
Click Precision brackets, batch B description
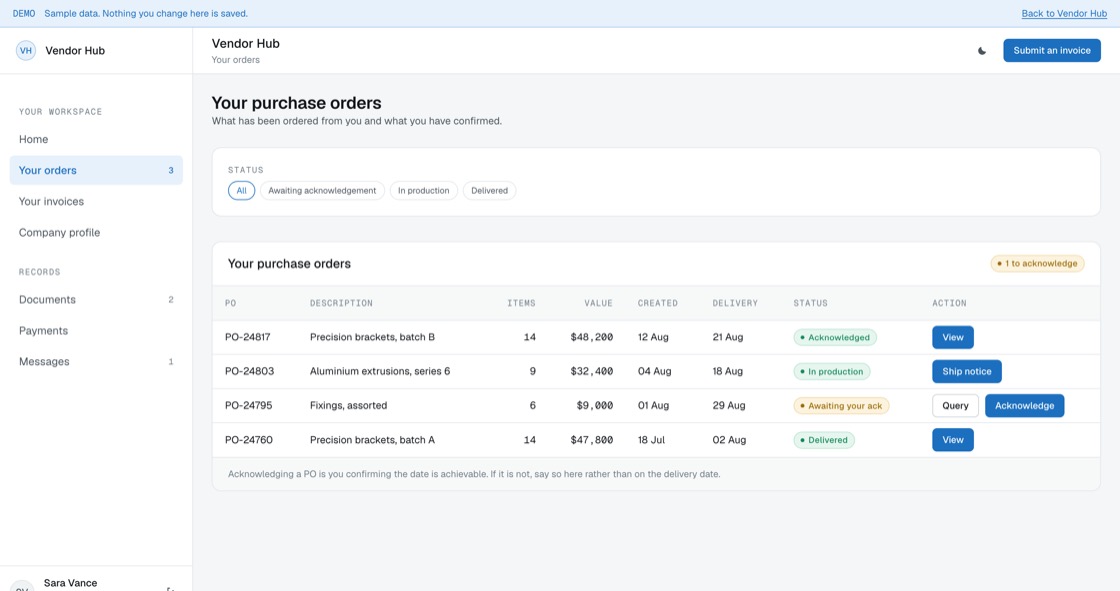pyautogui.click(x=372, y=337)
